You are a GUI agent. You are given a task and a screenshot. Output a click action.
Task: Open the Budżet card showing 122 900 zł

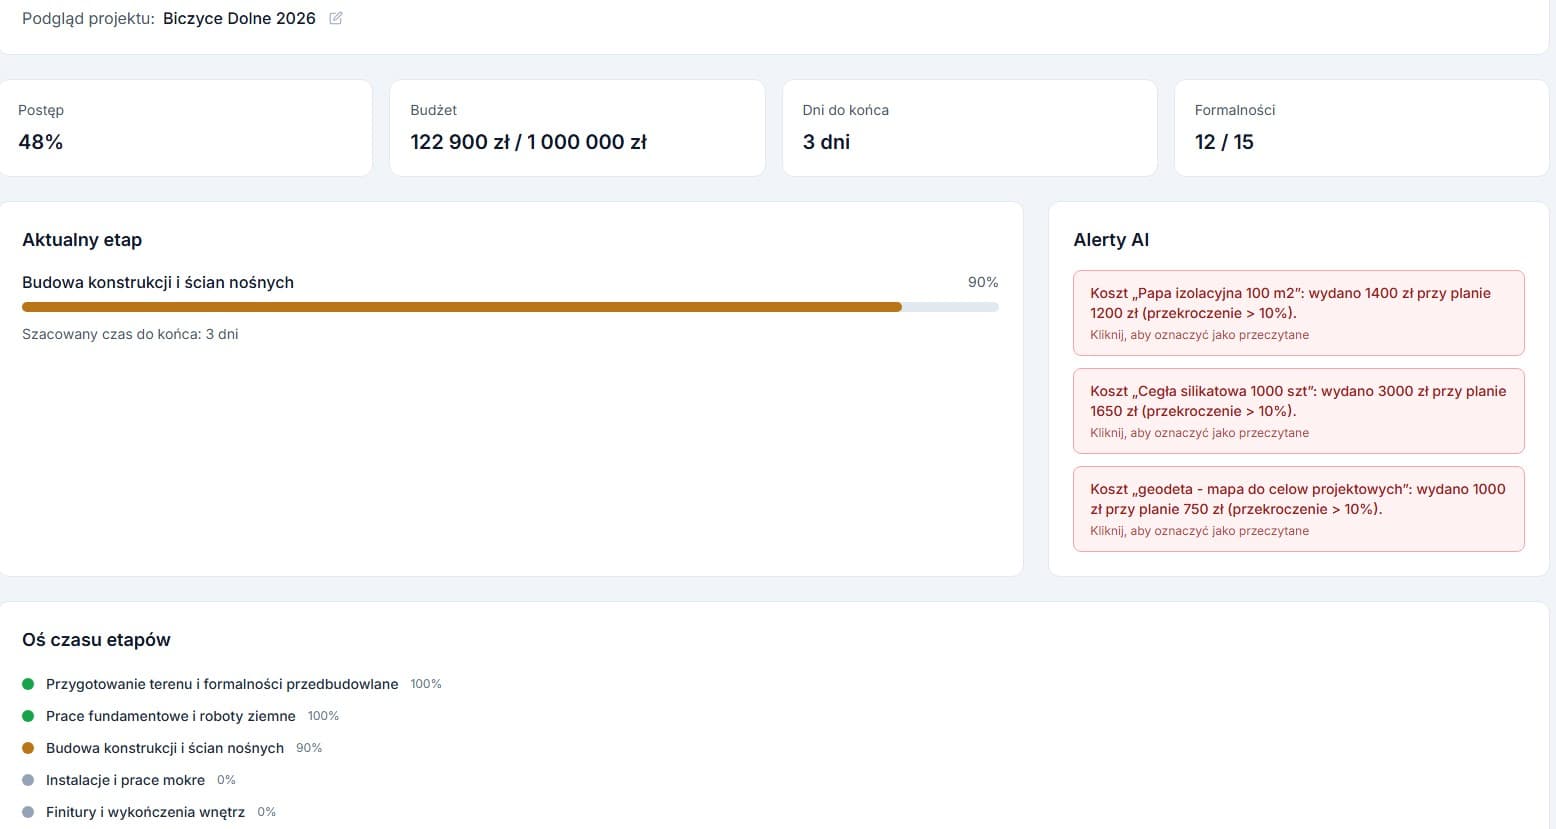click(577, 128)
